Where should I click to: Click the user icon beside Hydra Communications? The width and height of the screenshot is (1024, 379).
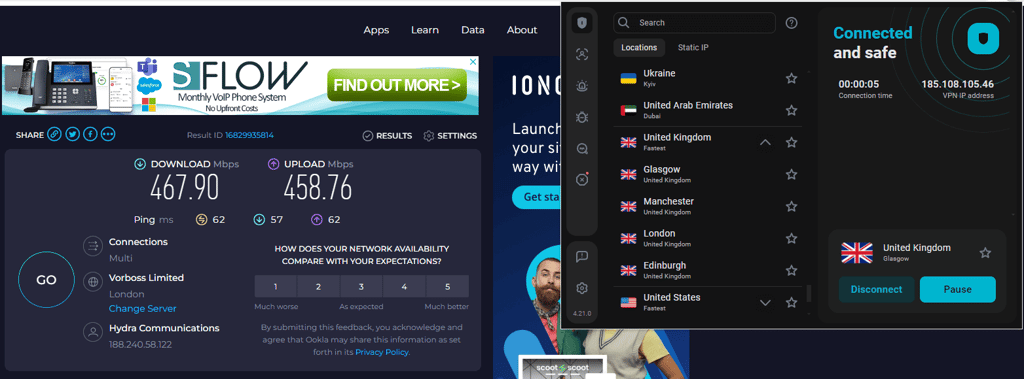[93, 332]
